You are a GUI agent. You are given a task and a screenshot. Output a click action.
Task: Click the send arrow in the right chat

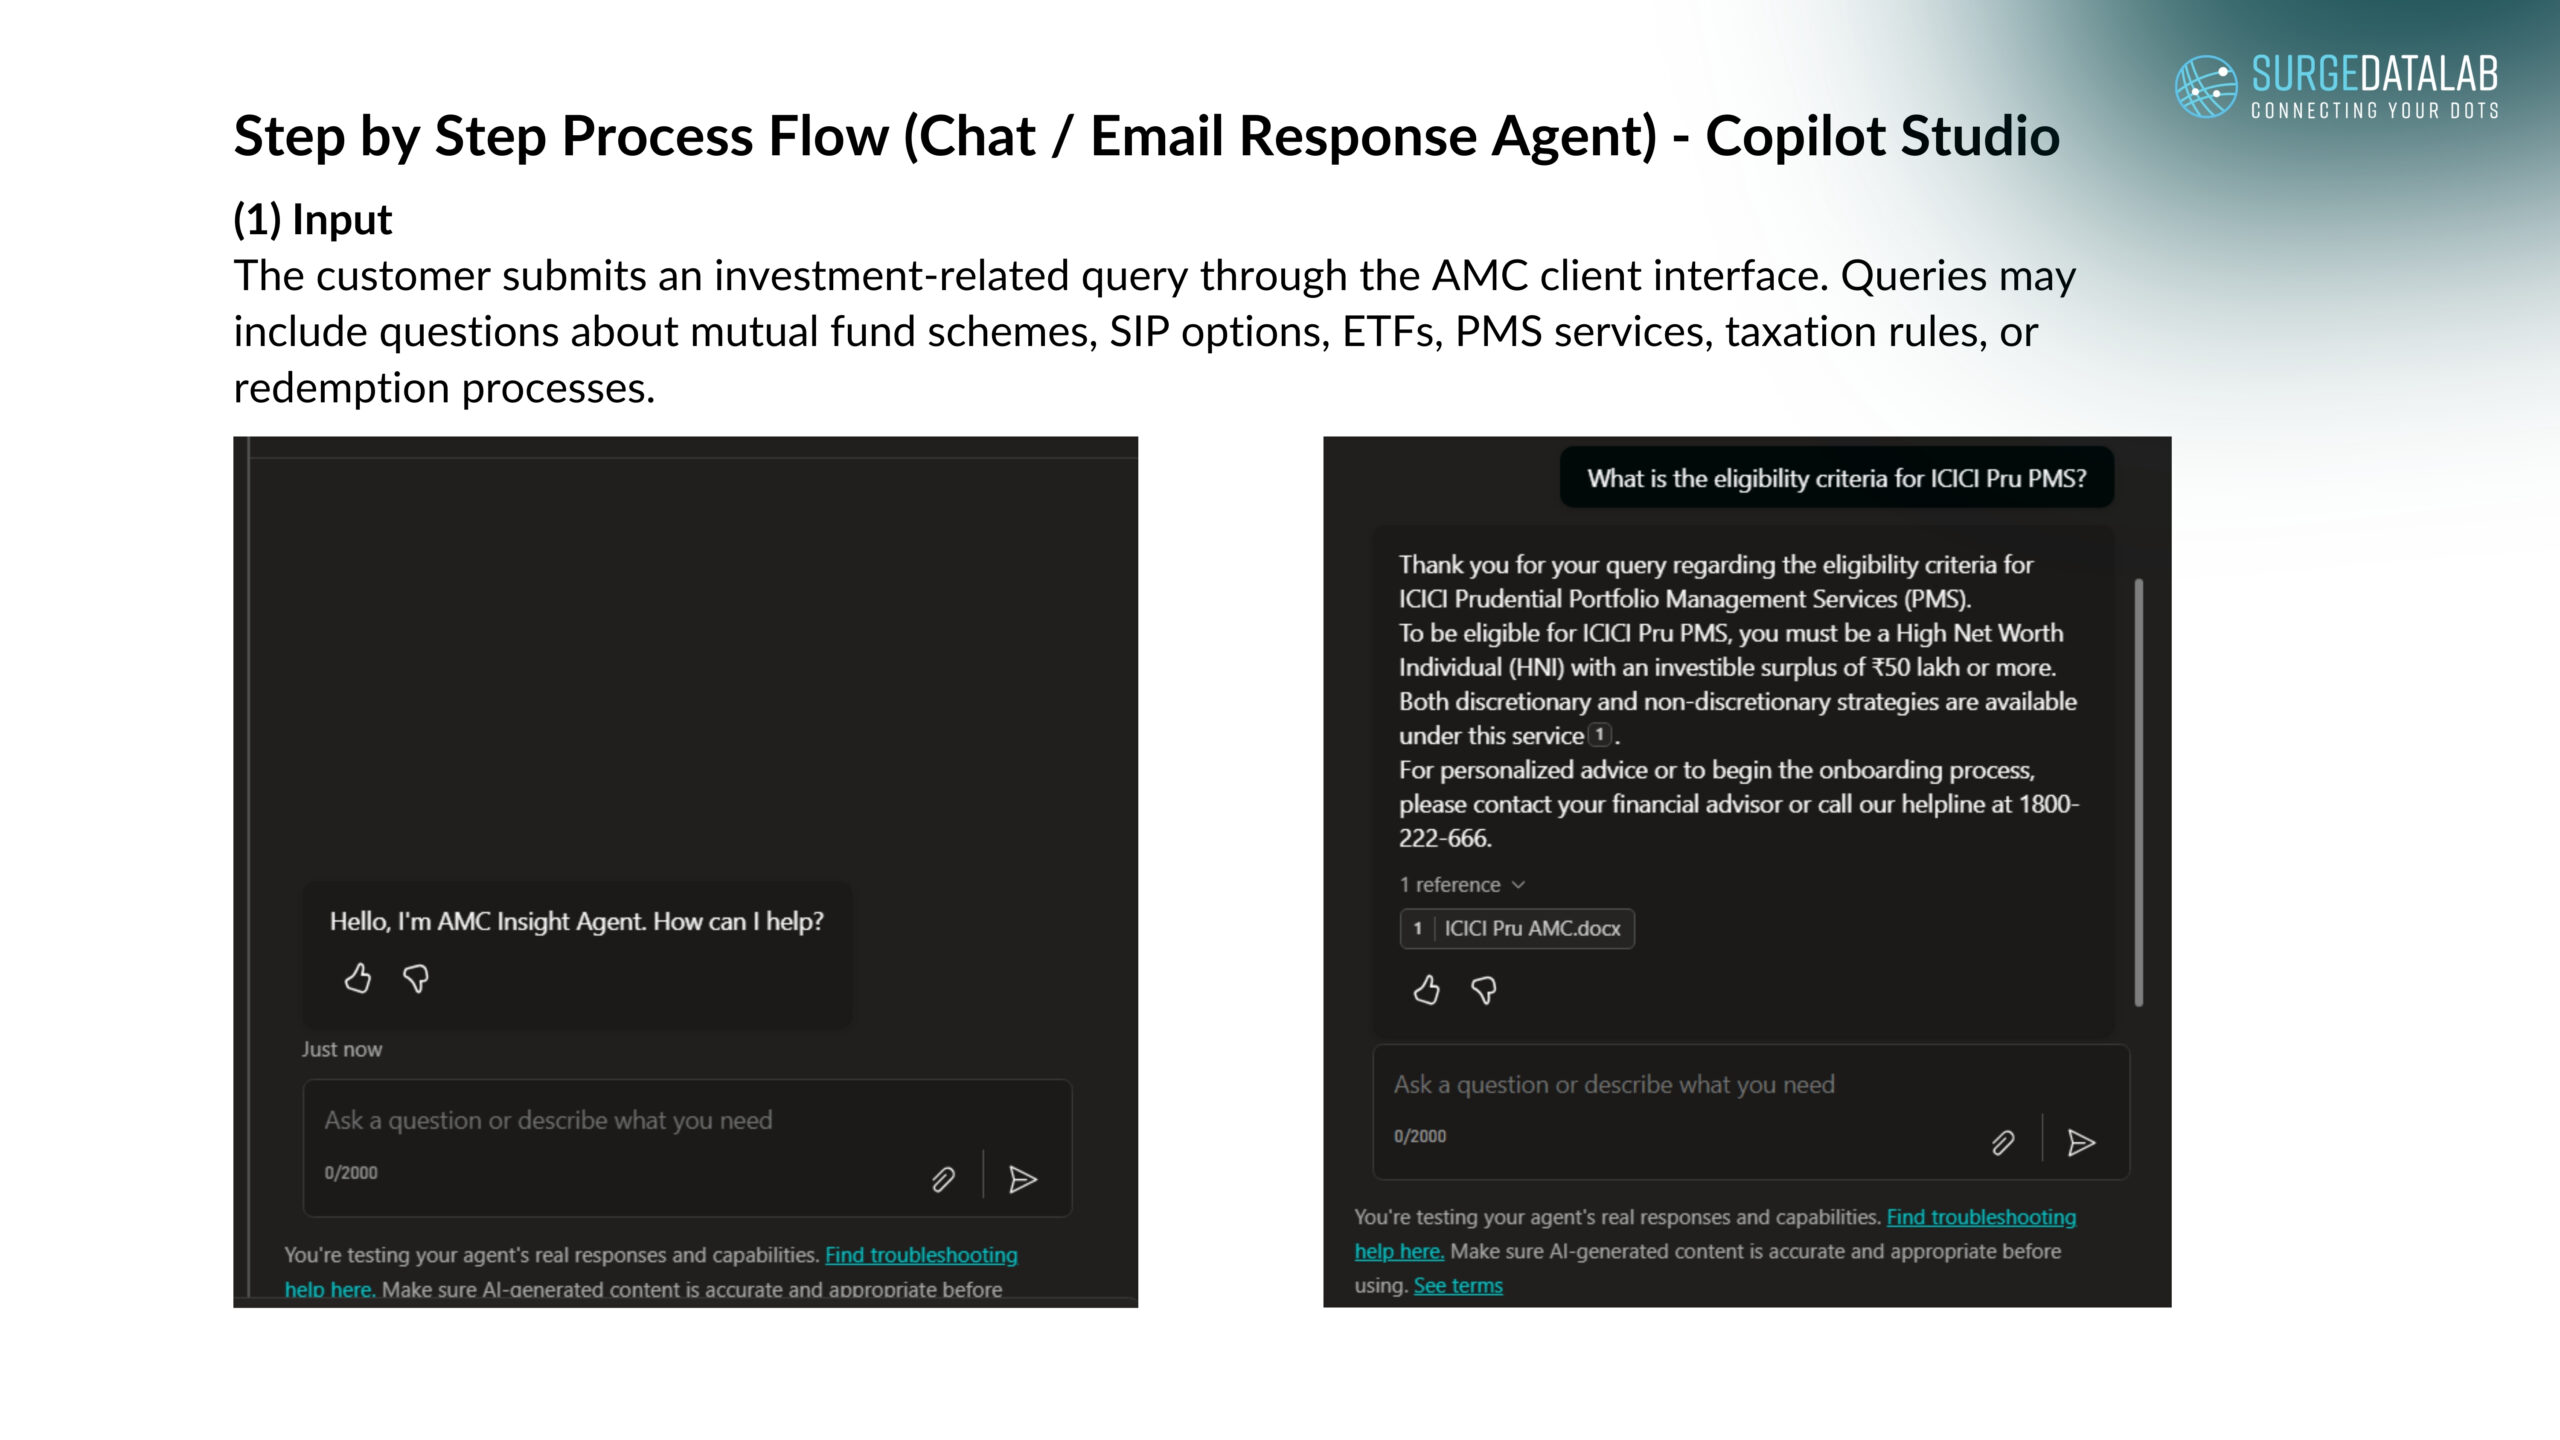coord(2081,1143)
